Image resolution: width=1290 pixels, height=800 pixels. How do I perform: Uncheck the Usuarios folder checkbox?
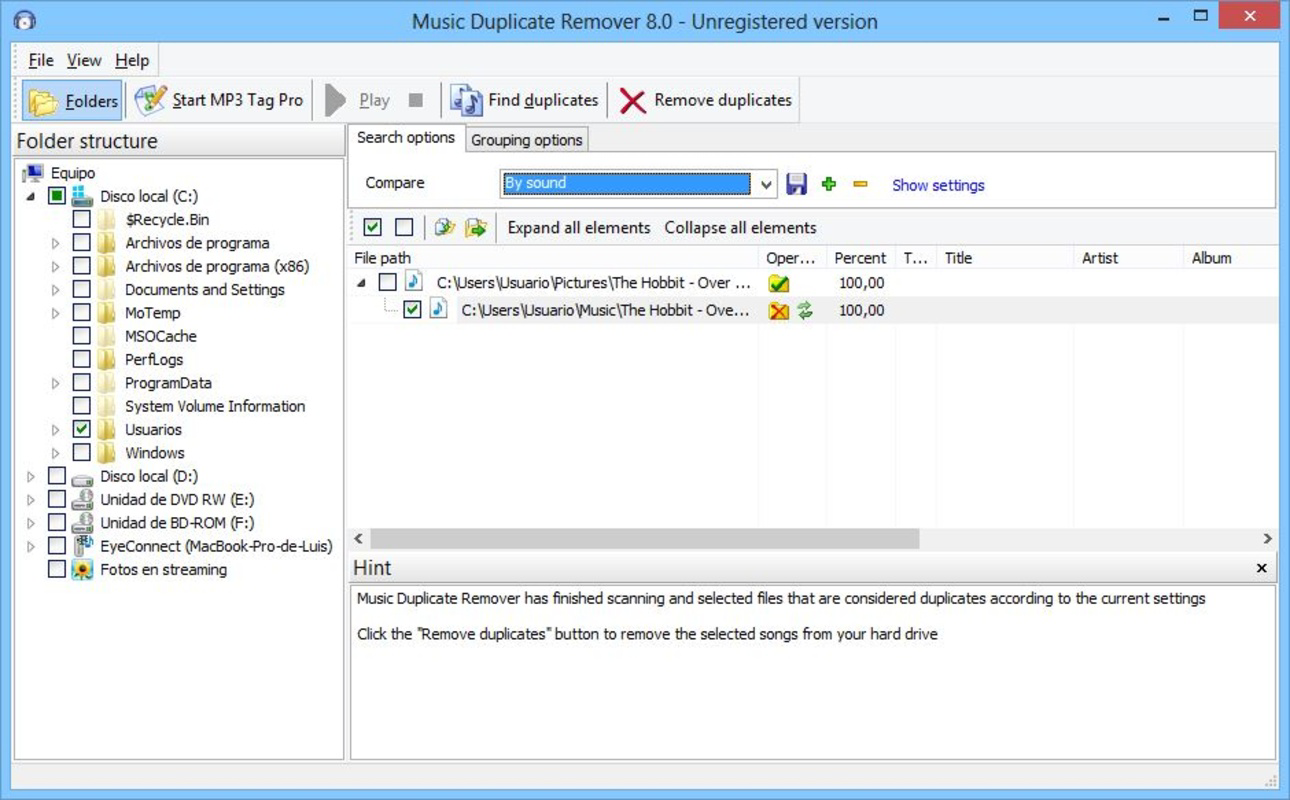pyautogui.click(x=82, y=430)
